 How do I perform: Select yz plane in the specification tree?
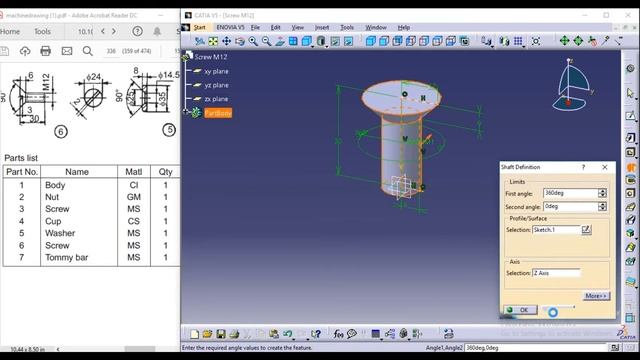(x=216, y=85)
